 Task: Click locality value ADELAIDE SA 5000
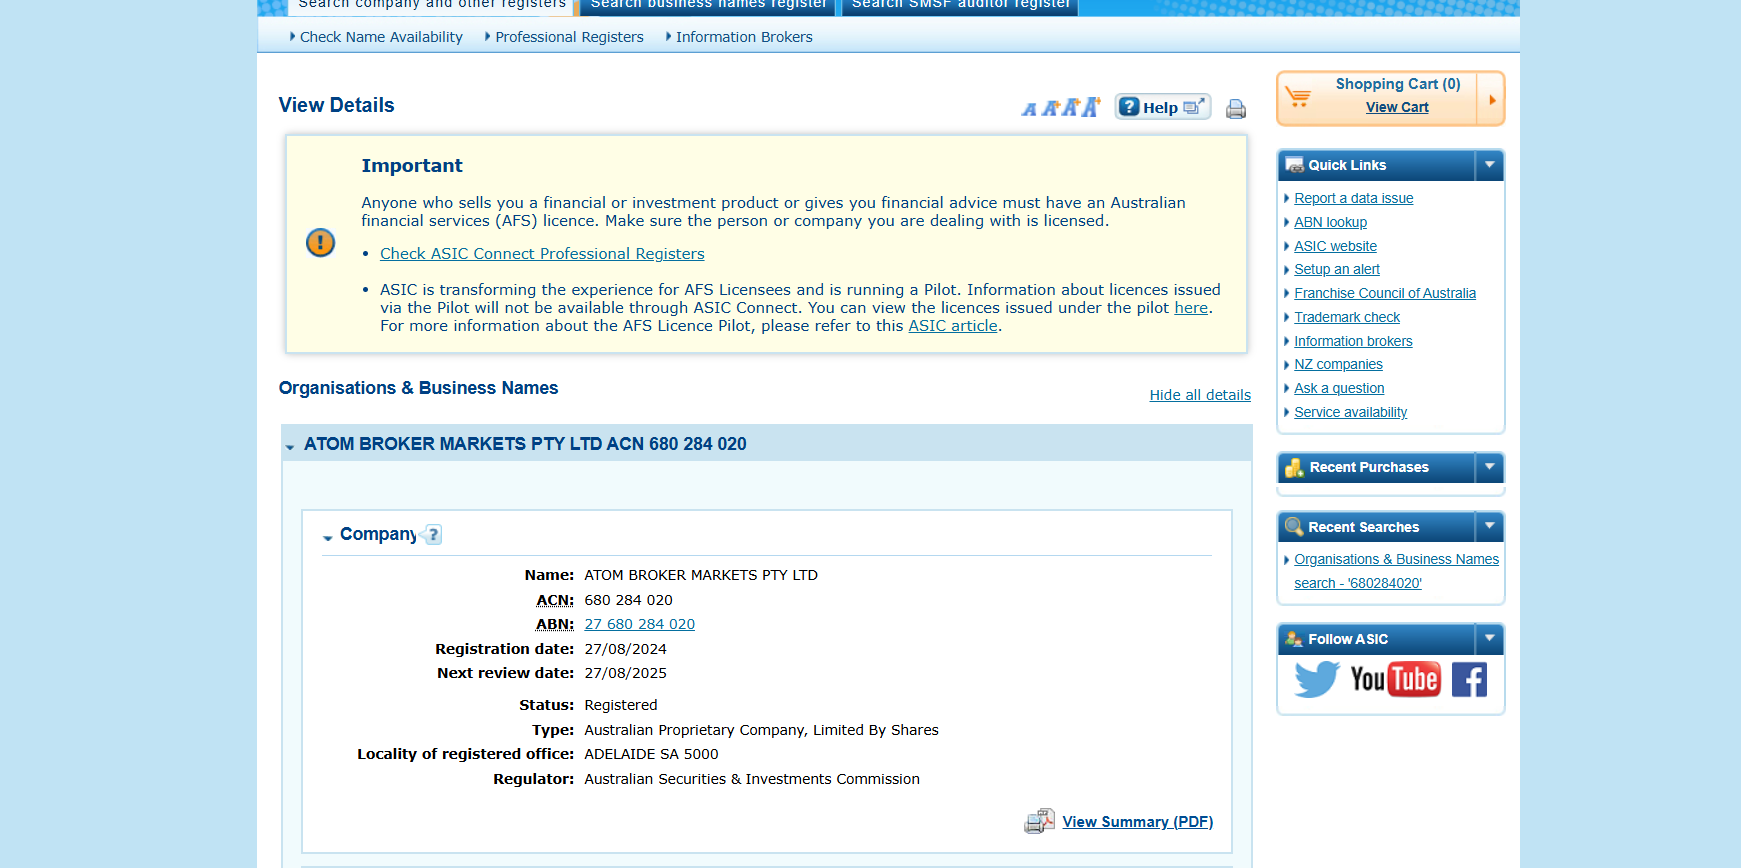pyautogui.click(x=651, y=754)
